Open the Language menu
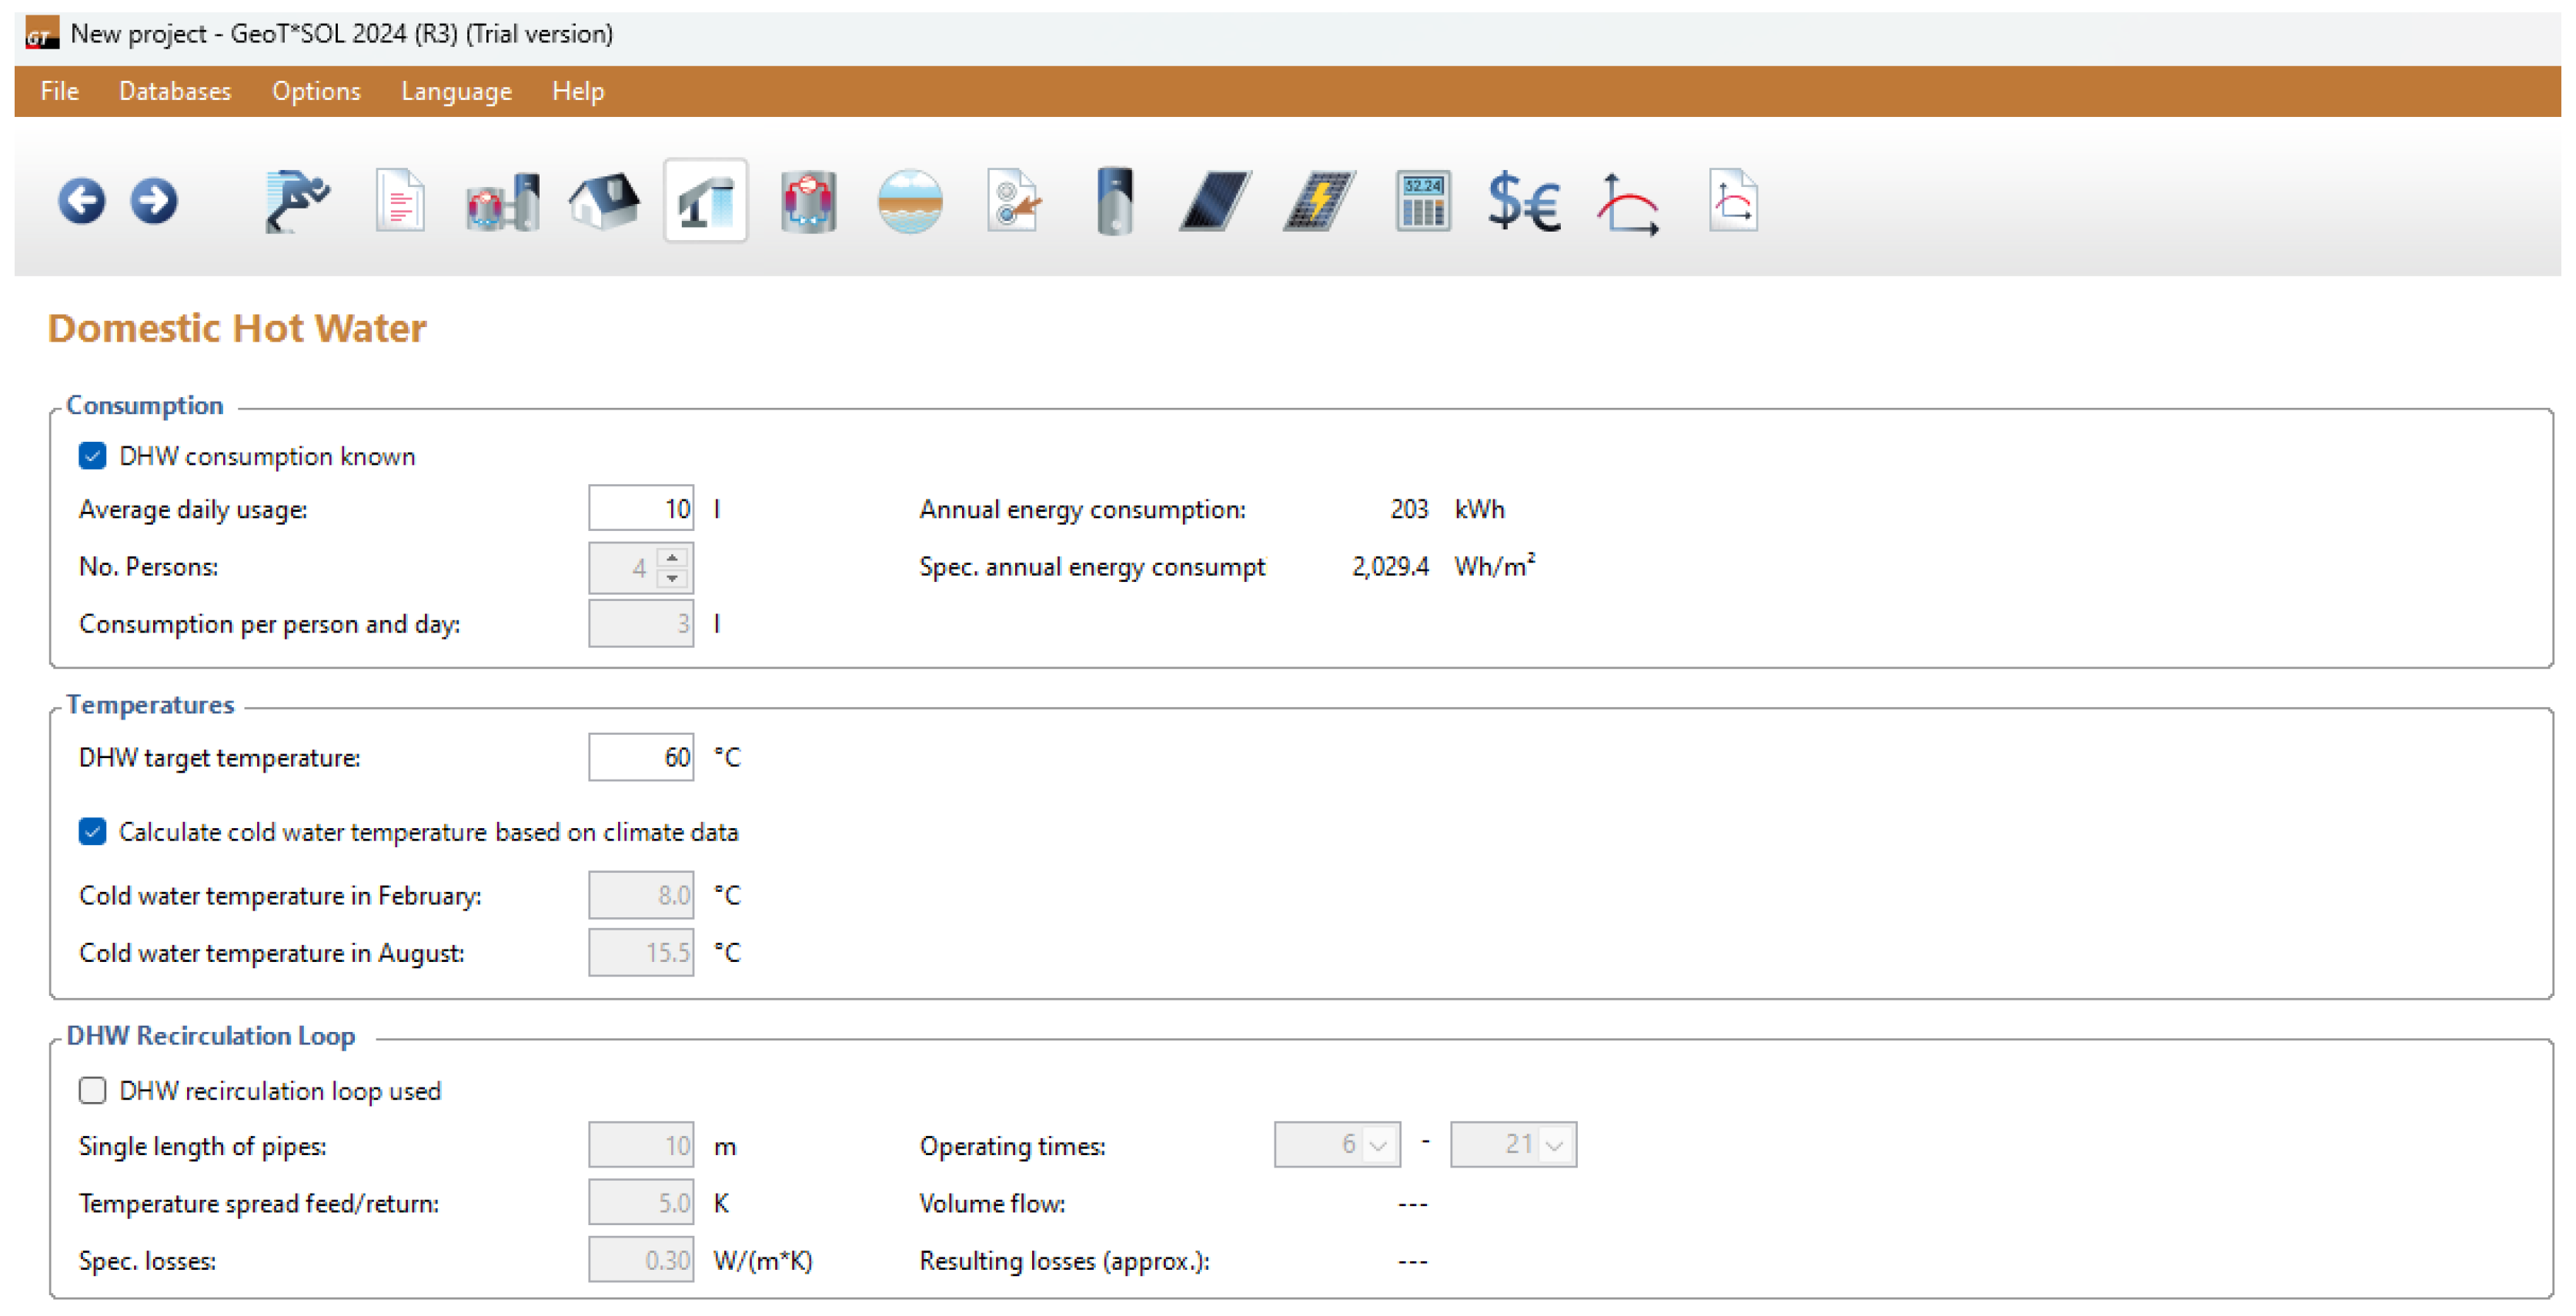Image resolution: width=2576 pixels, height=1316 pixels. pyautogui.click(x=456, y=91)
